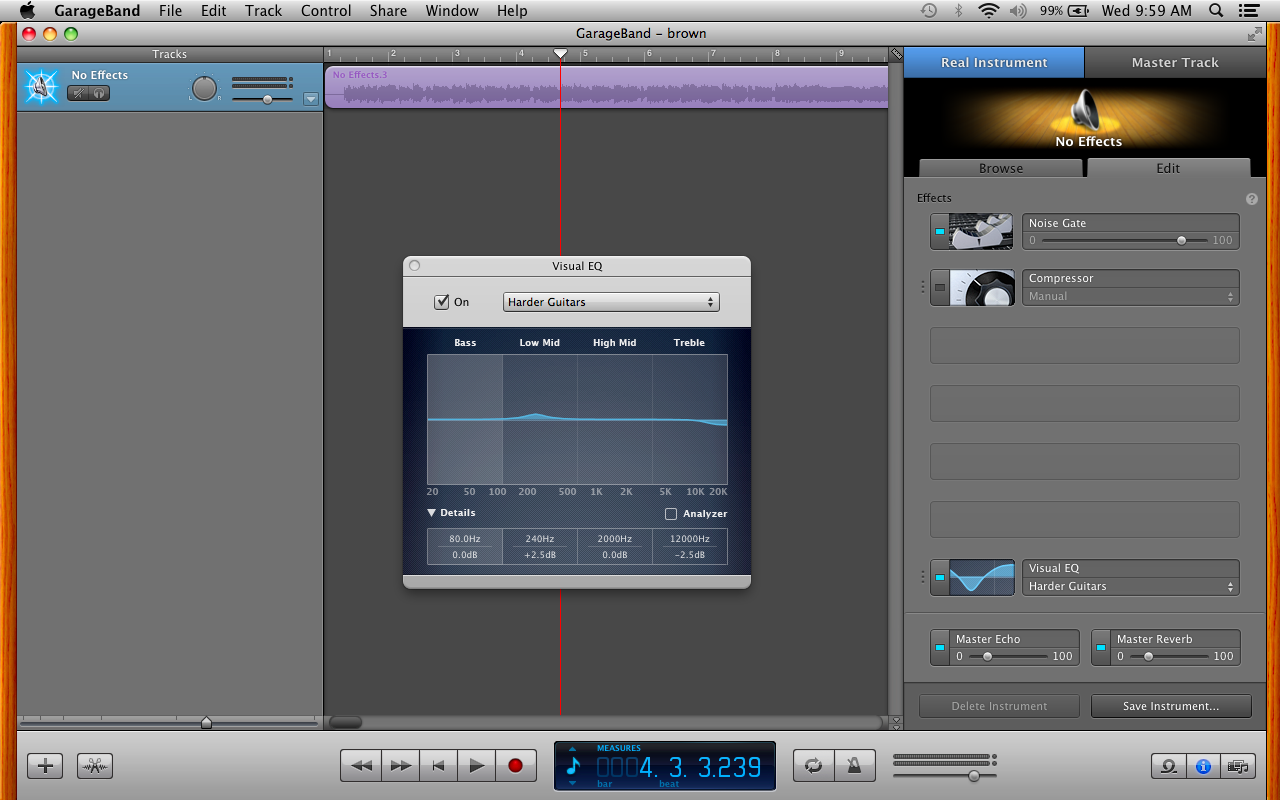Image resolution: width=1280 pixels, height=800 pixels.
Task: Switch to the Master Track tab
Action: coord(1174,62)
